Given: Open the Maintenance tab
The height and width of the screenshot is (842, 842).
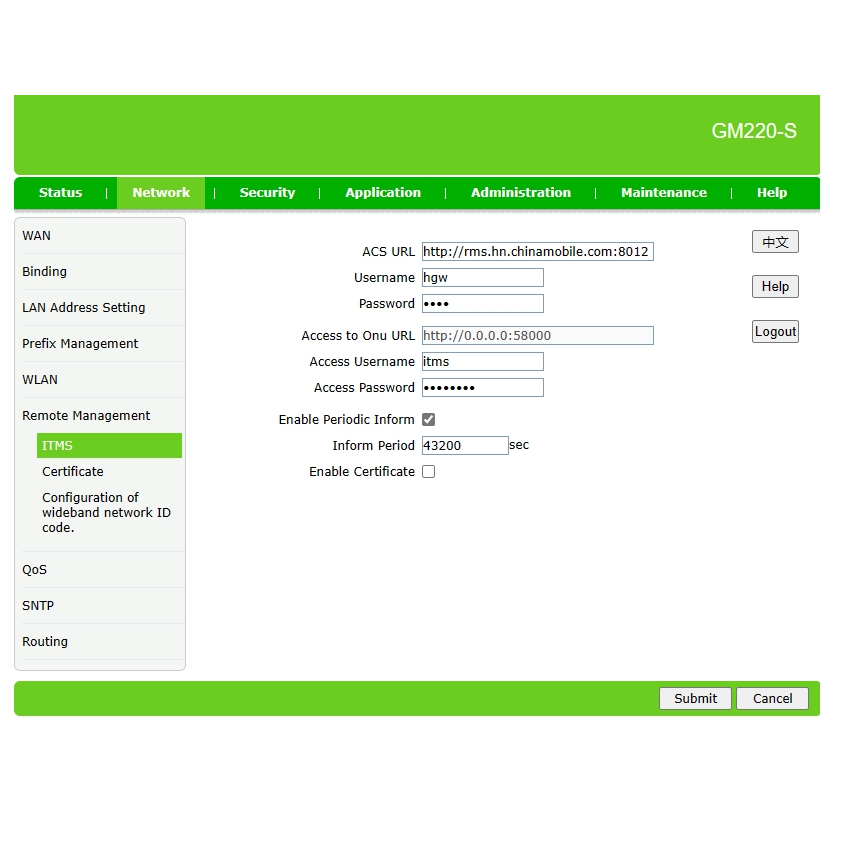Looking at the screenshot, I should point(663,193).
